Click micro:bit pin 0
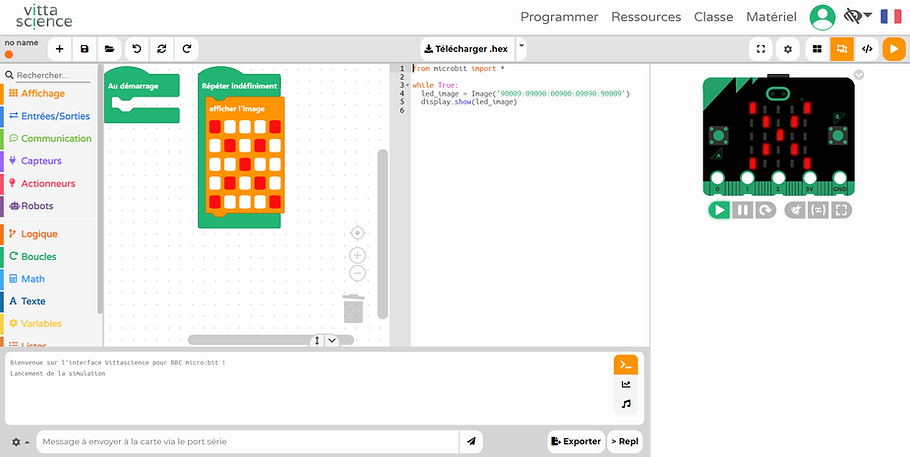Image resolution: width=910 pixels, height=457 pixels. click(x=718, y=178)
